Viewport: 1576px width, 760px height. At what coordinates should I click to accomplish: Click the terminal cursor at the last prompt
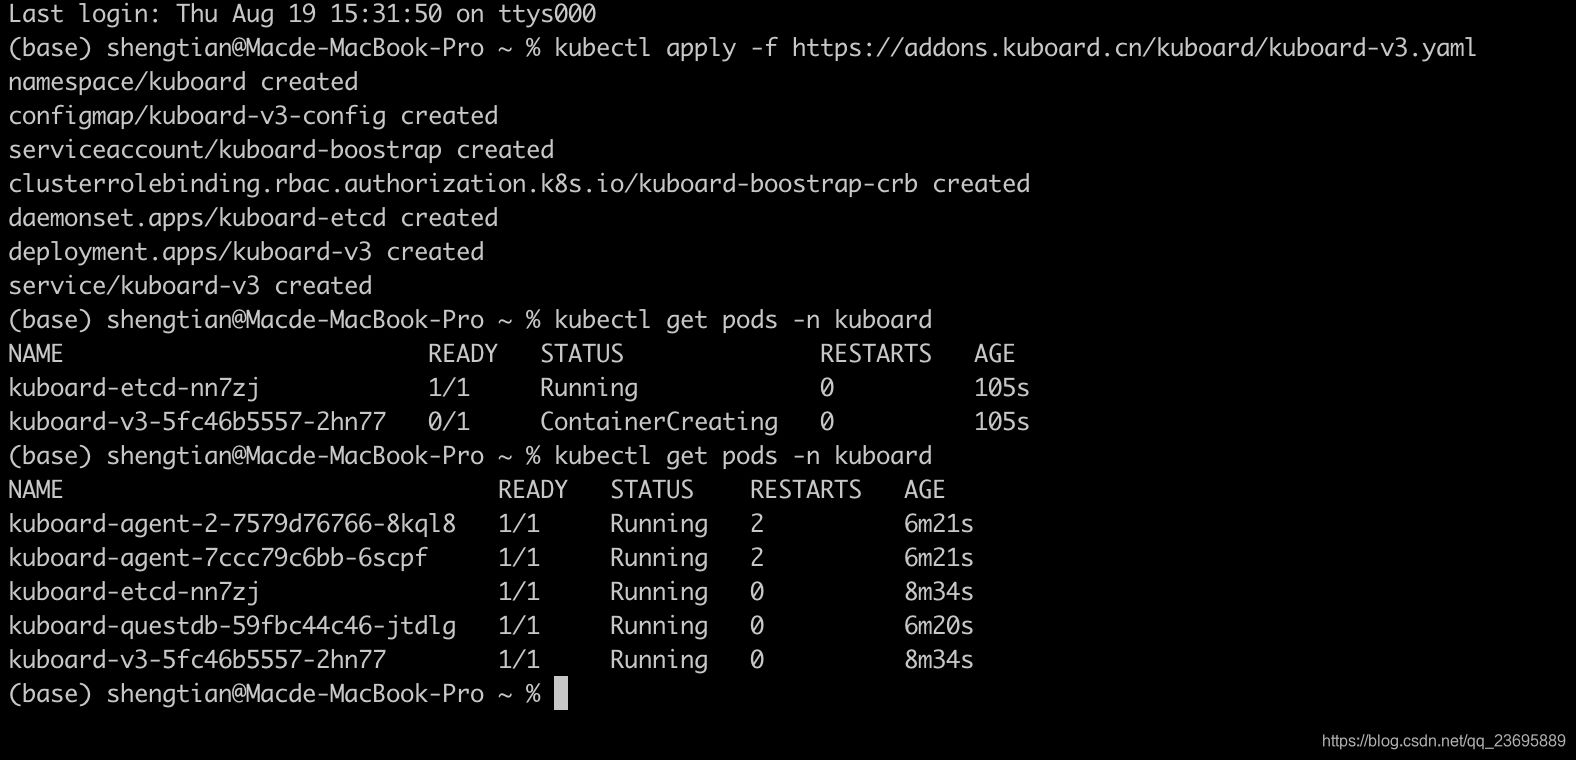pyautogui.click(x=561, y=693)
